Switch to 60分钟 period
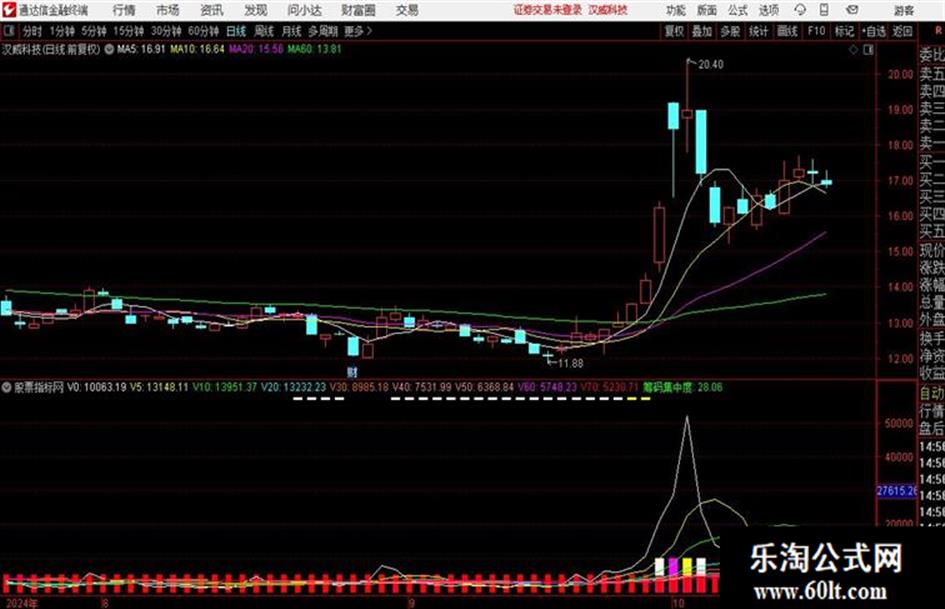945x609 pixels. pos(203,31)
